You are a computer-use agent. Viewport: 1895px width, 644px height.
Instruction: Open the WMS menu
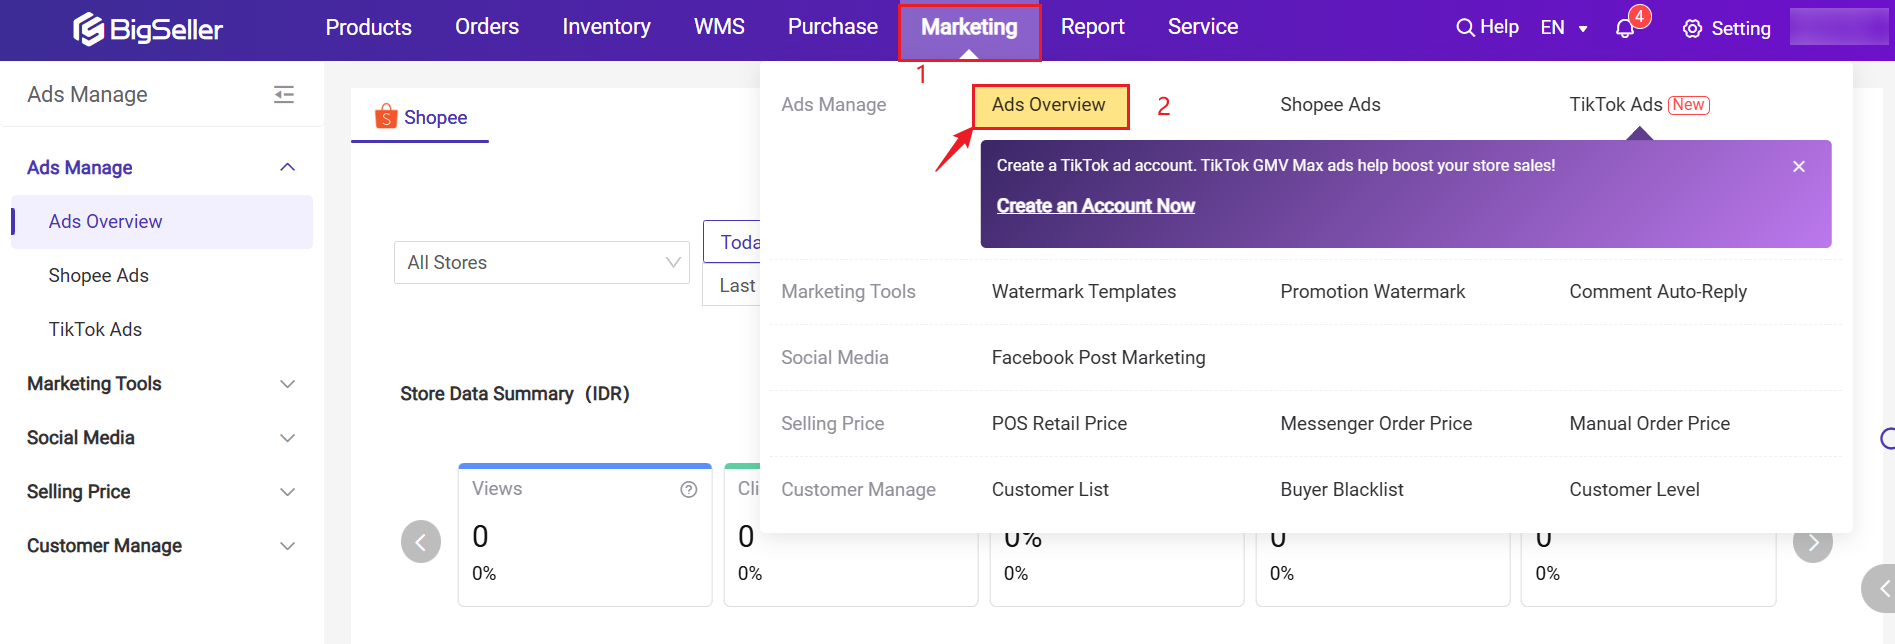[x=719, y=27]
